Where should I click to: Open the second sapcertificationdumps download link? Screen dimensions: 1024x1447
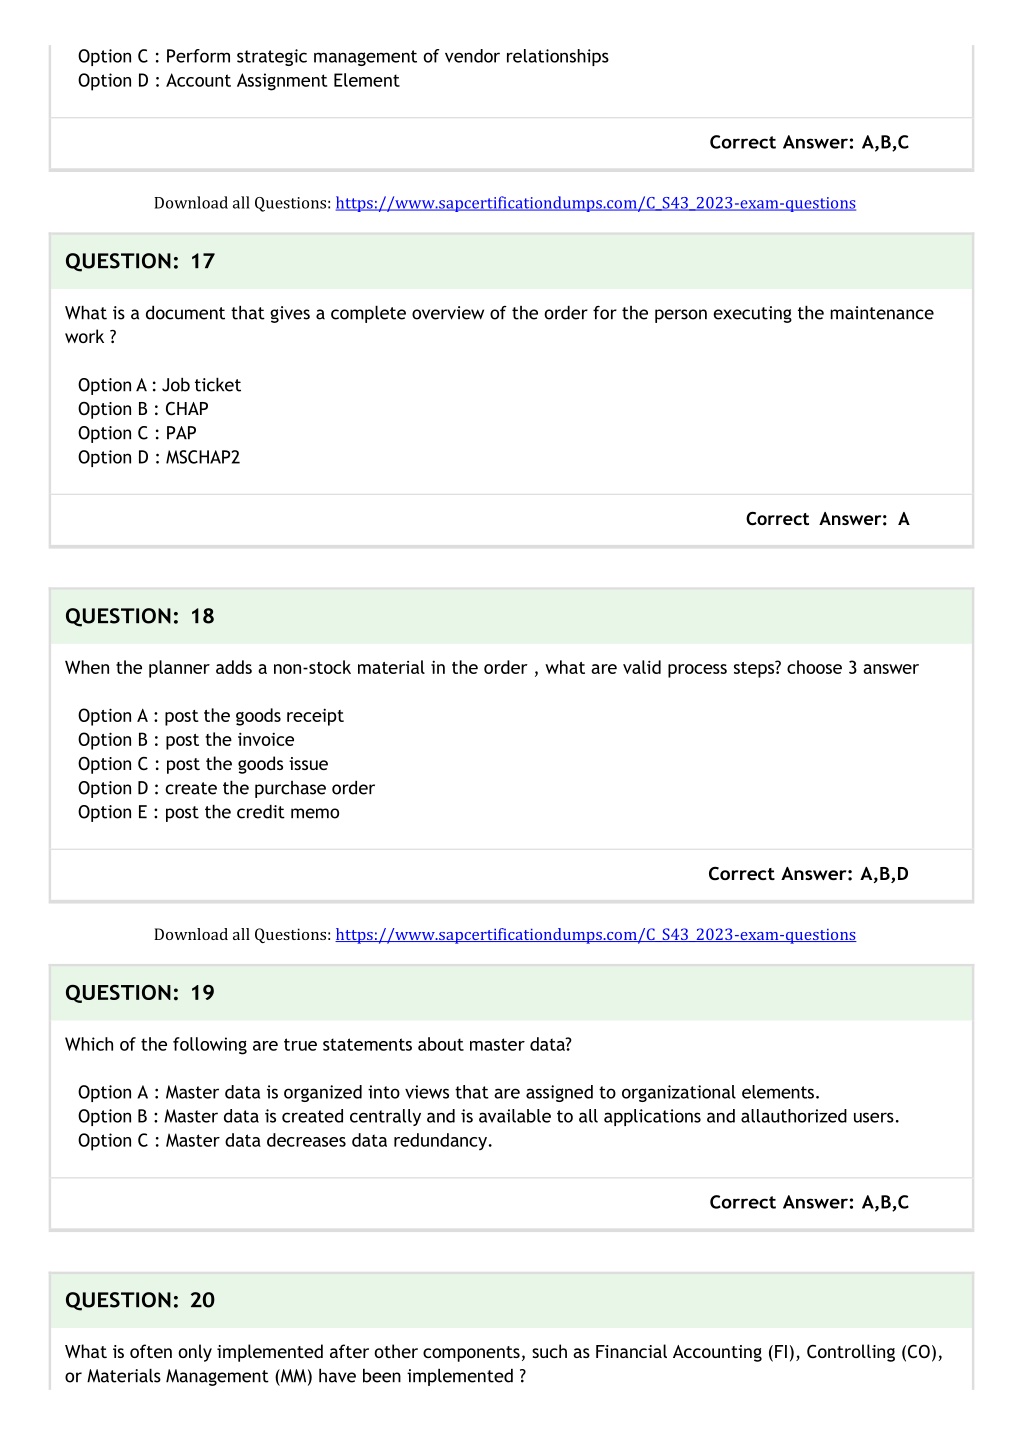tap(595, 934)
